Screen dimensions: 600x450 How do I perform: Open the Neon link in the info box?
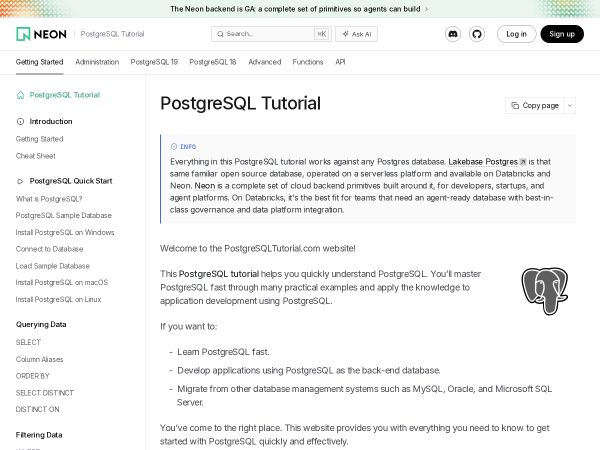[x=205, y=186]
